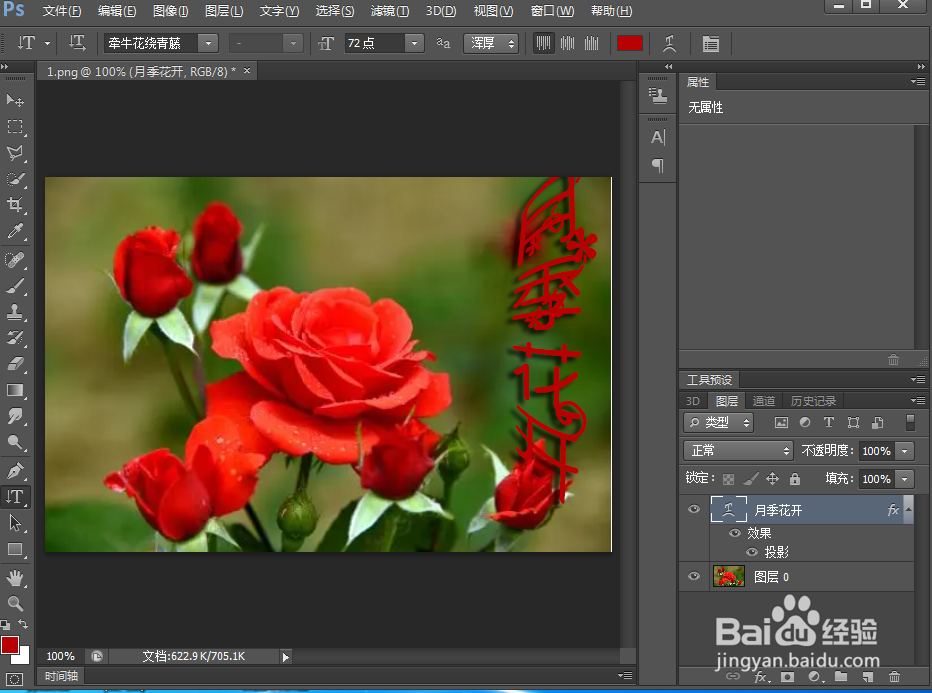
Task: Add layer style via fx button
Action: tap(761, 676)
